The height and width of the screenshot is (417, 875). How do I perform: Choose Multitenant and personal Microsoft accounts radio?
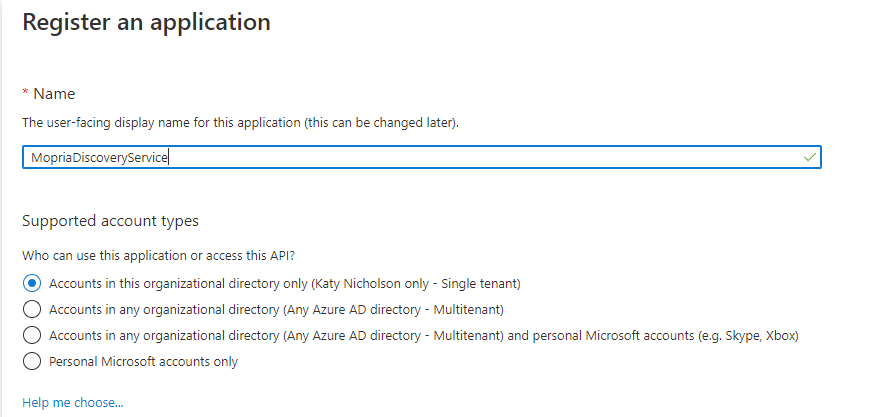click(31, 335)
